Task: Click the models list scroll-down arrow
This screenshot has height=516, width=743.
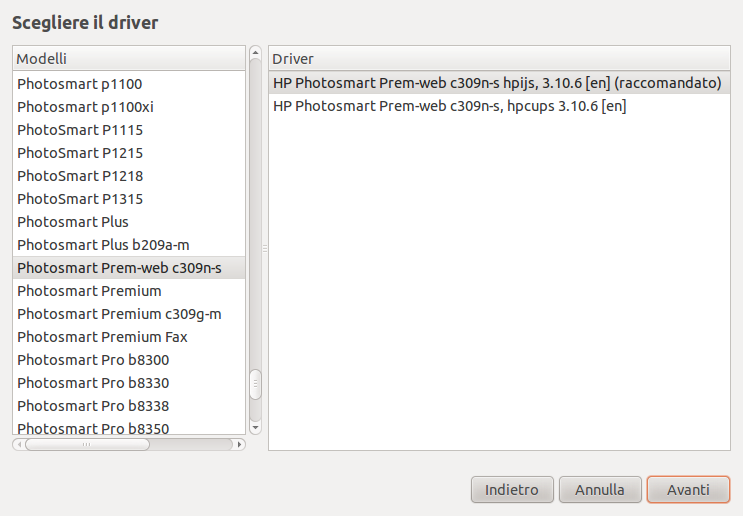Action: [255, 427]
